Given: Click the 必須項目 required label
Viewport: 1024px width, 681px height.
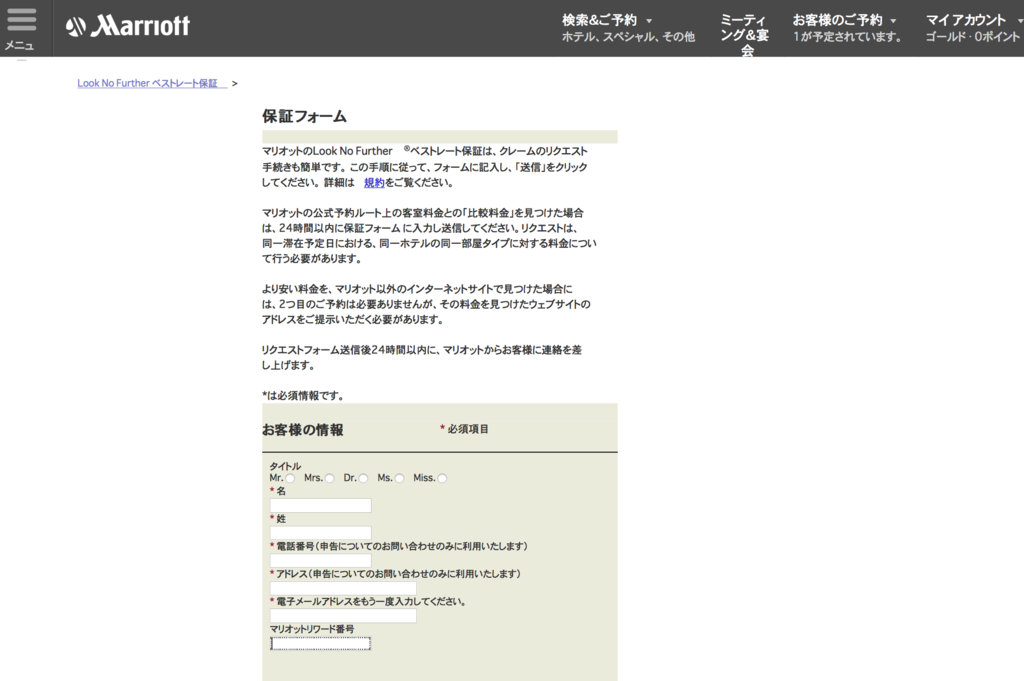Looking at the screenshot, I should [468, 429].
